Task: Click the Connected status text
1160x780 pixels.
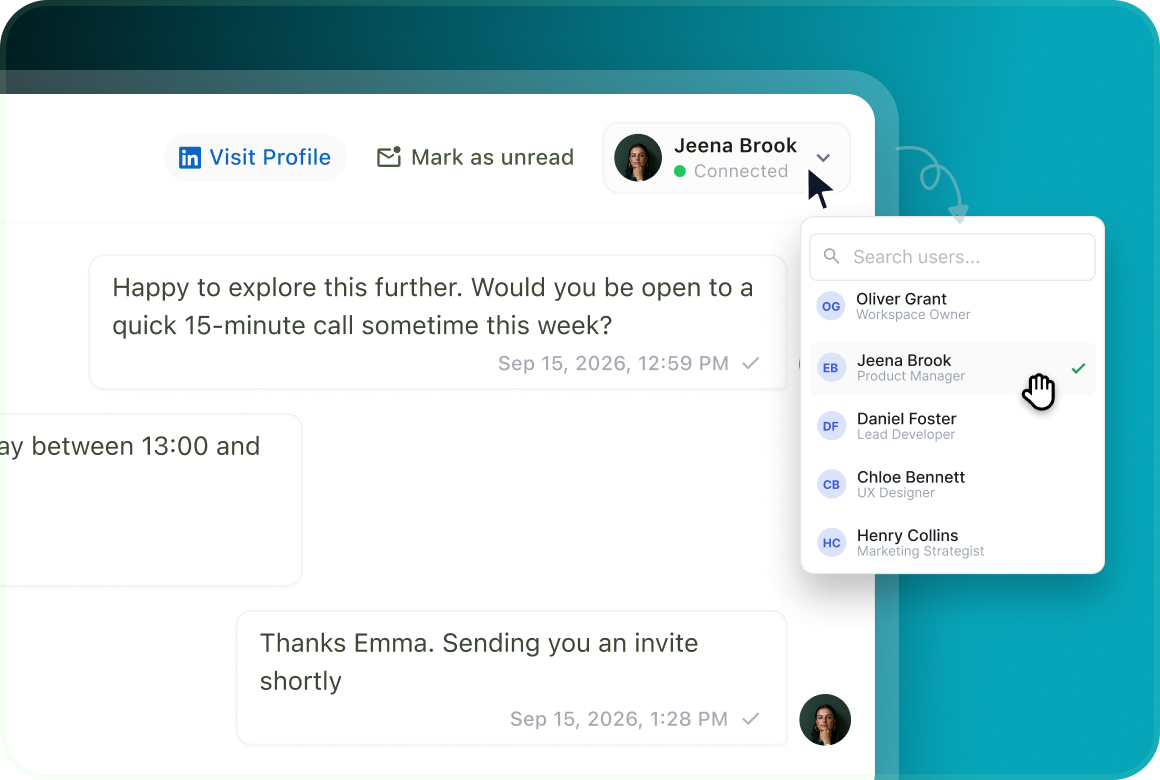Action: 741,171
